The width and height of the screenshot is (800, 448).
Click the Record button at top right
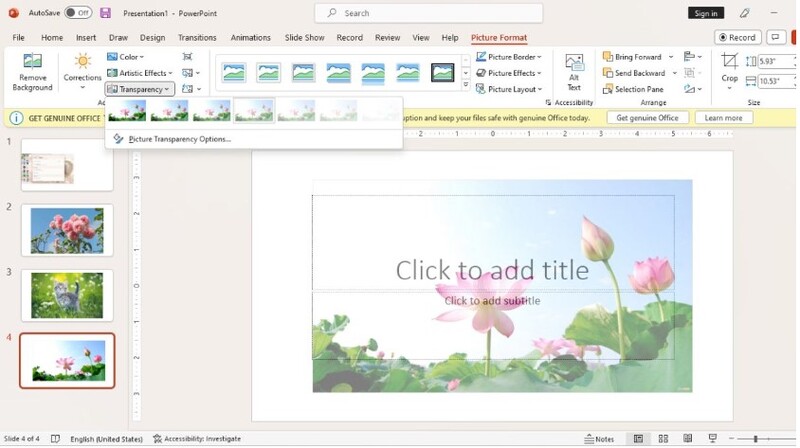(x=737, y=37)
